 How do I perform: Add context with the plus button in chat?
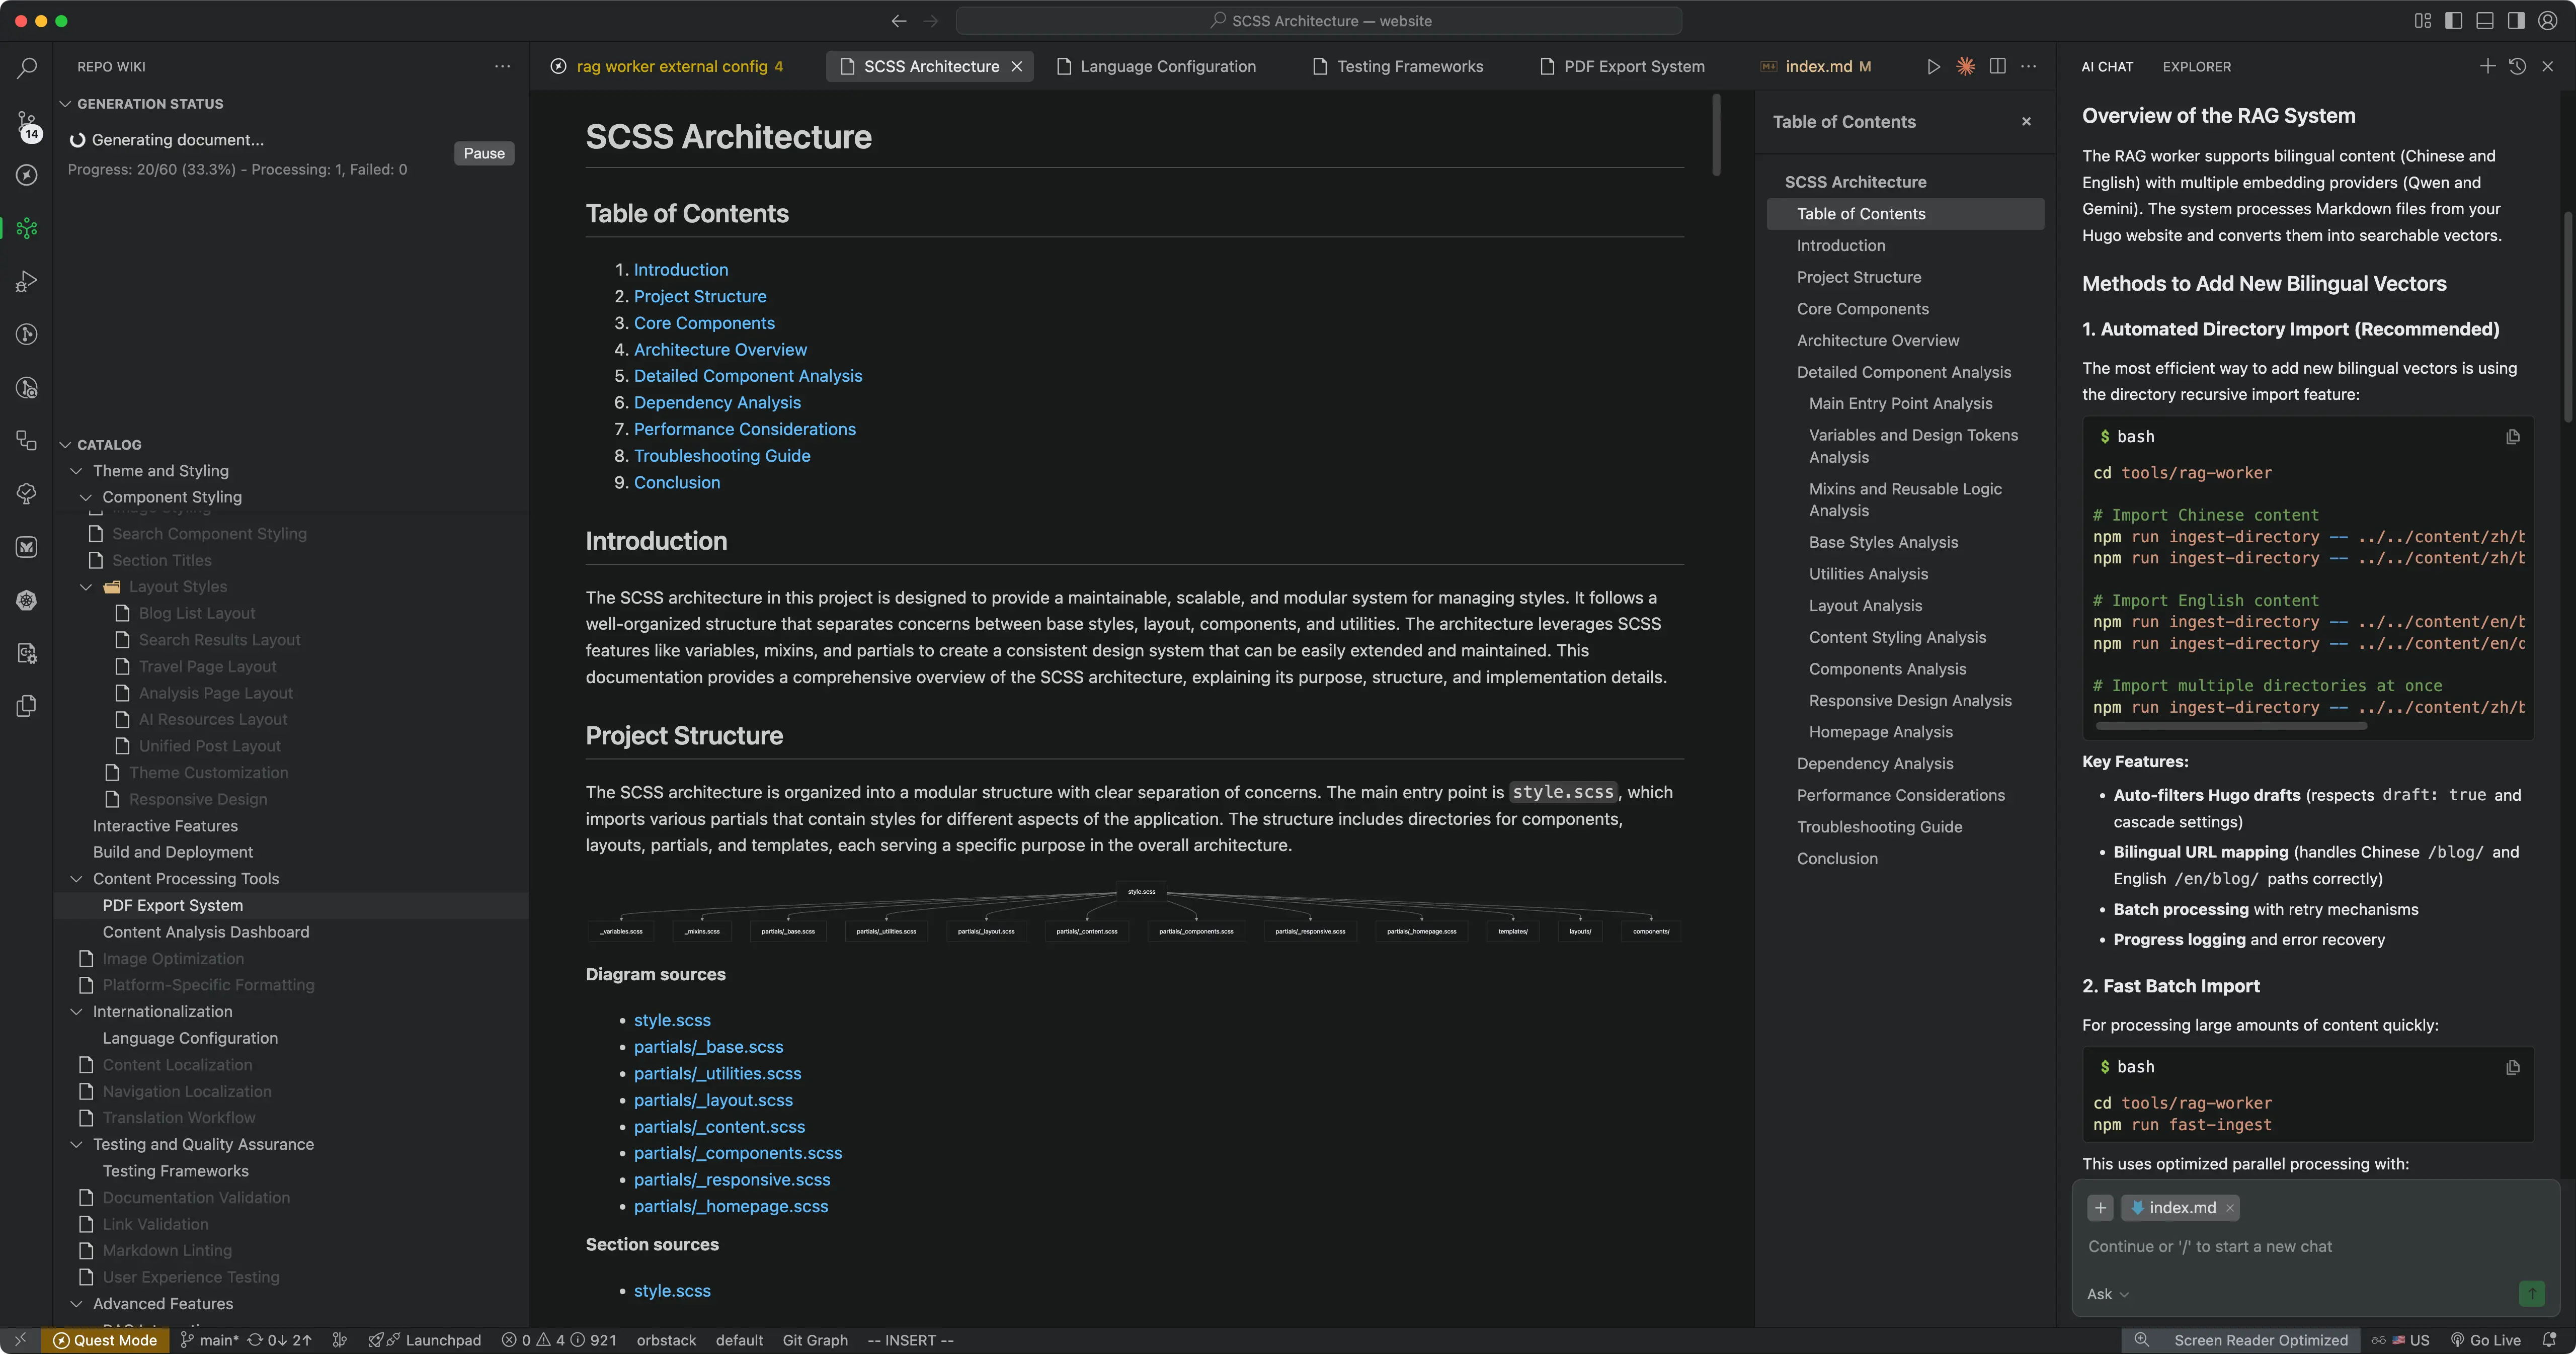2100,1208
